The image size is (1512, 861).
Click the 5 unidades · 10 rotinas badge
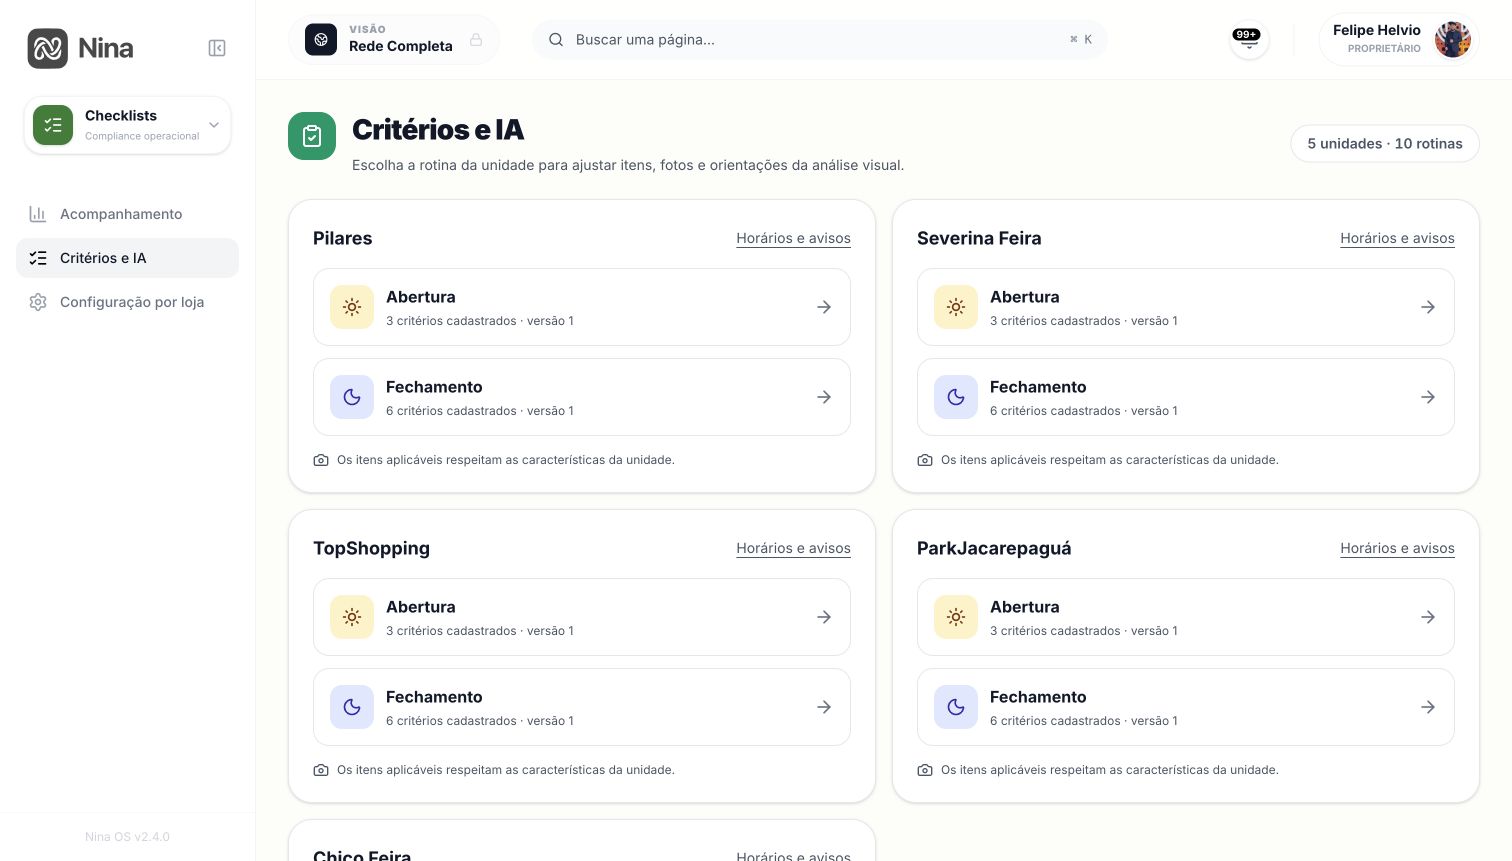click(x=1385, y=144)
